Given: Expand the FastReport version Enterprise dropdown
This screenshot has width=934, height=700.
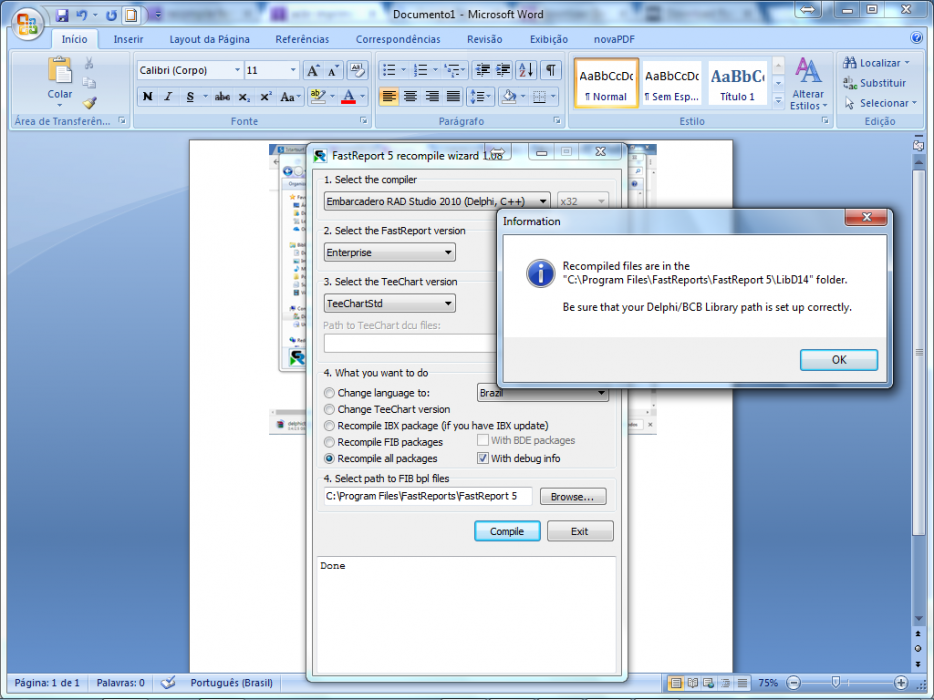Looking at the screenshot, I should pyautogui.click(x=390, y=253).
